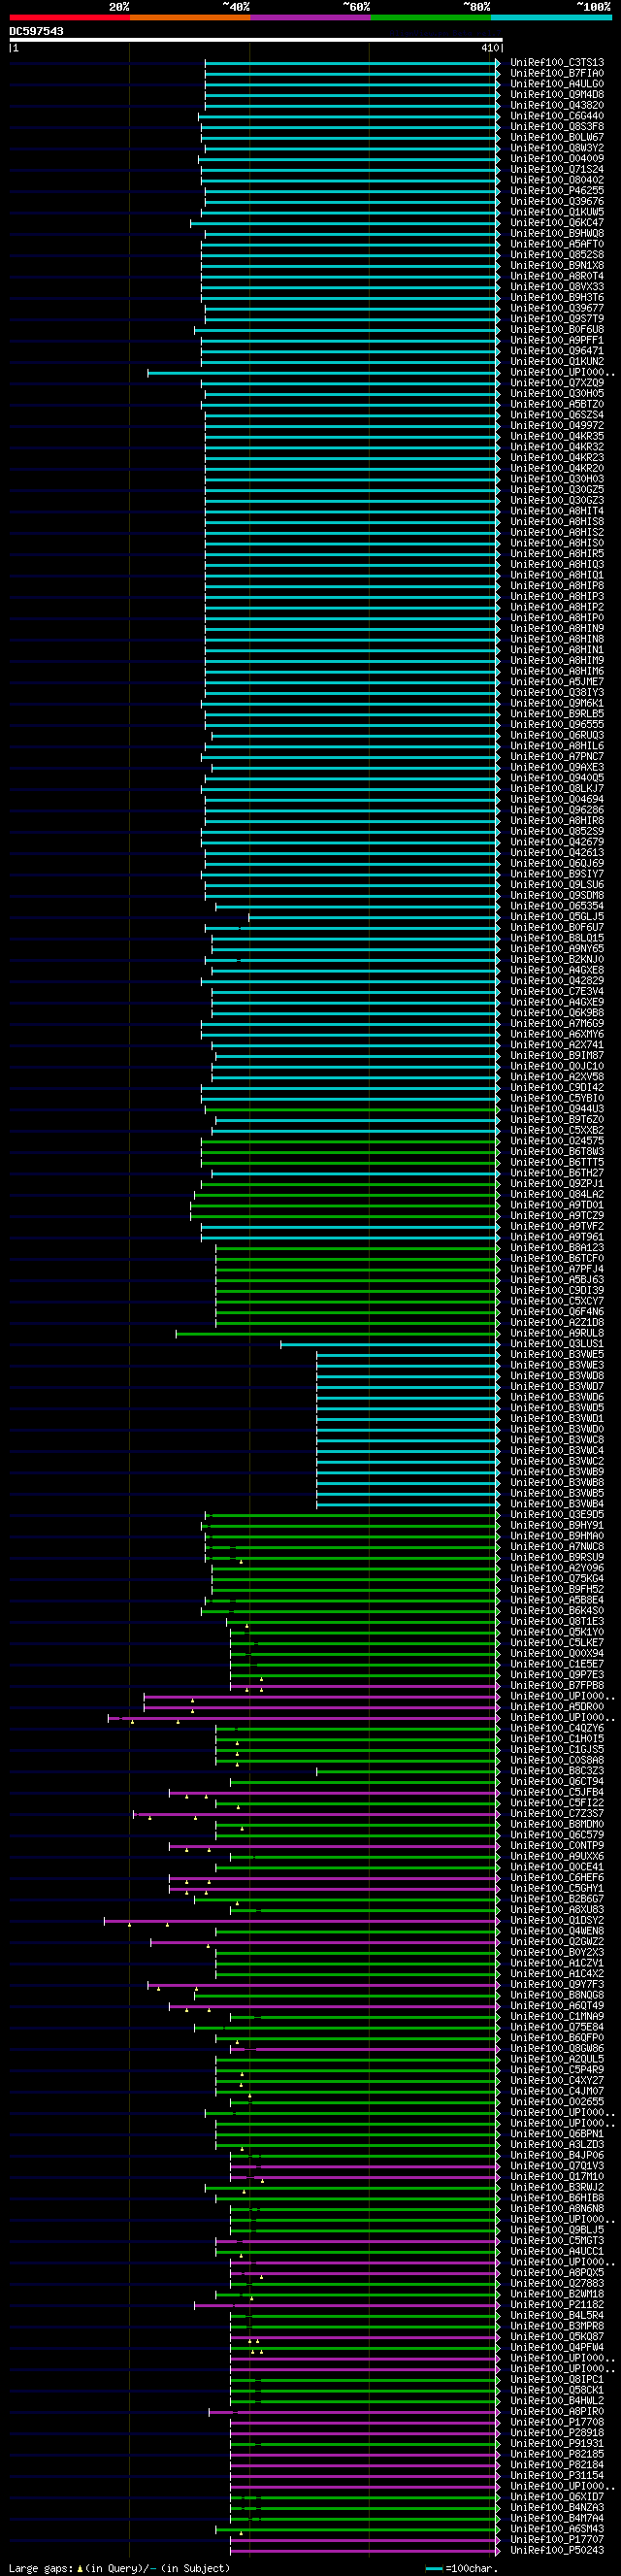Click the red ~20% identity legend bar
This screenshot has height=2576, width=621.
(x=69, y=17)
